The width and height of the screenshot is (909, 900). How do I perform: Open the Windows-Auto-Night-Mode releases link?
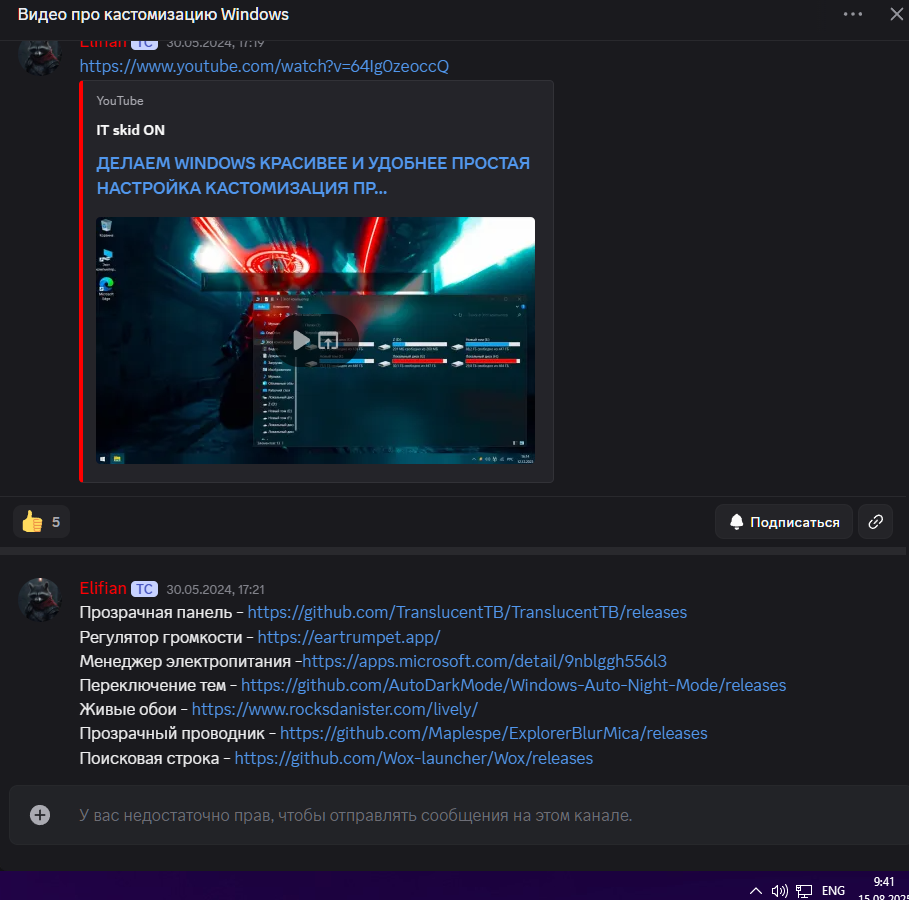514,685
